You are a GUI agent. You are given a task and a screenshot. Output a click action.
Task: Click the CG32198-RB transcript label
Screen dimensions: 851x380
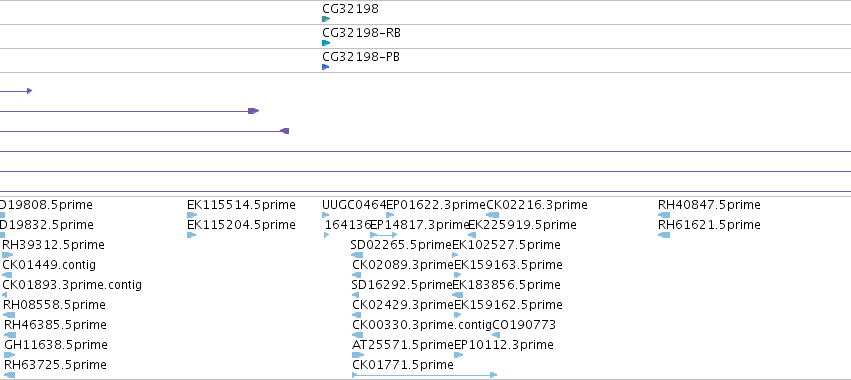(361, 33)
